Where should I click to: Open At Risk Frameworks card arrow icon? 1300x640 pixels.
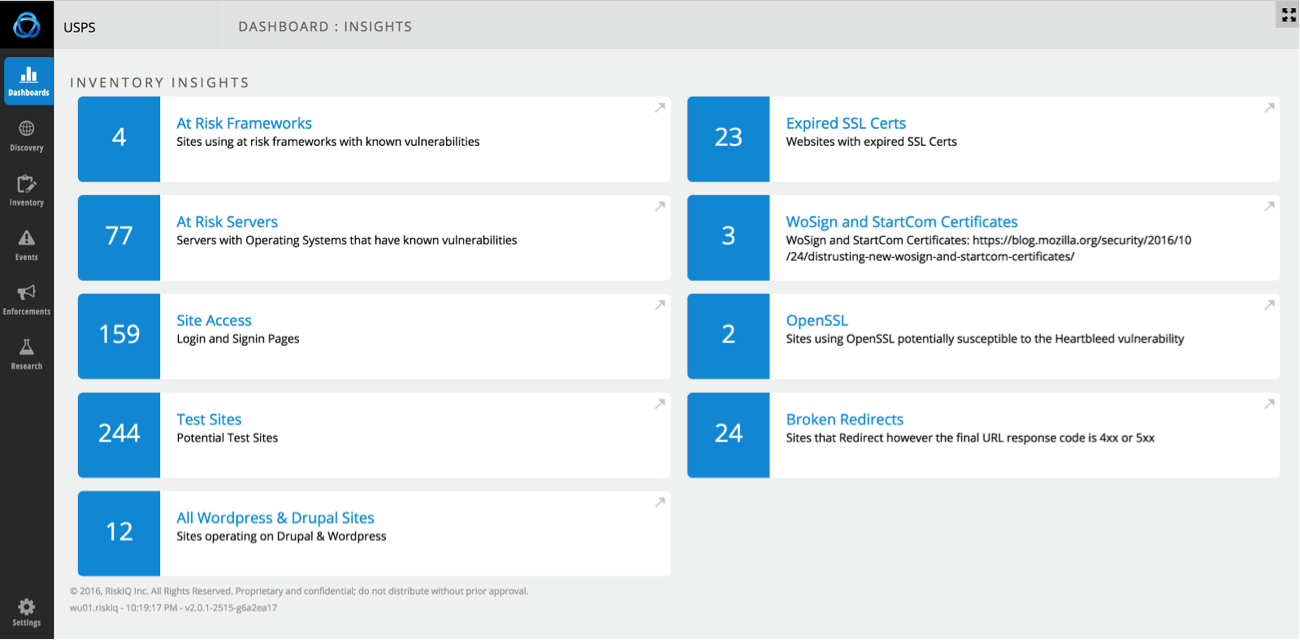pos(660,108)
